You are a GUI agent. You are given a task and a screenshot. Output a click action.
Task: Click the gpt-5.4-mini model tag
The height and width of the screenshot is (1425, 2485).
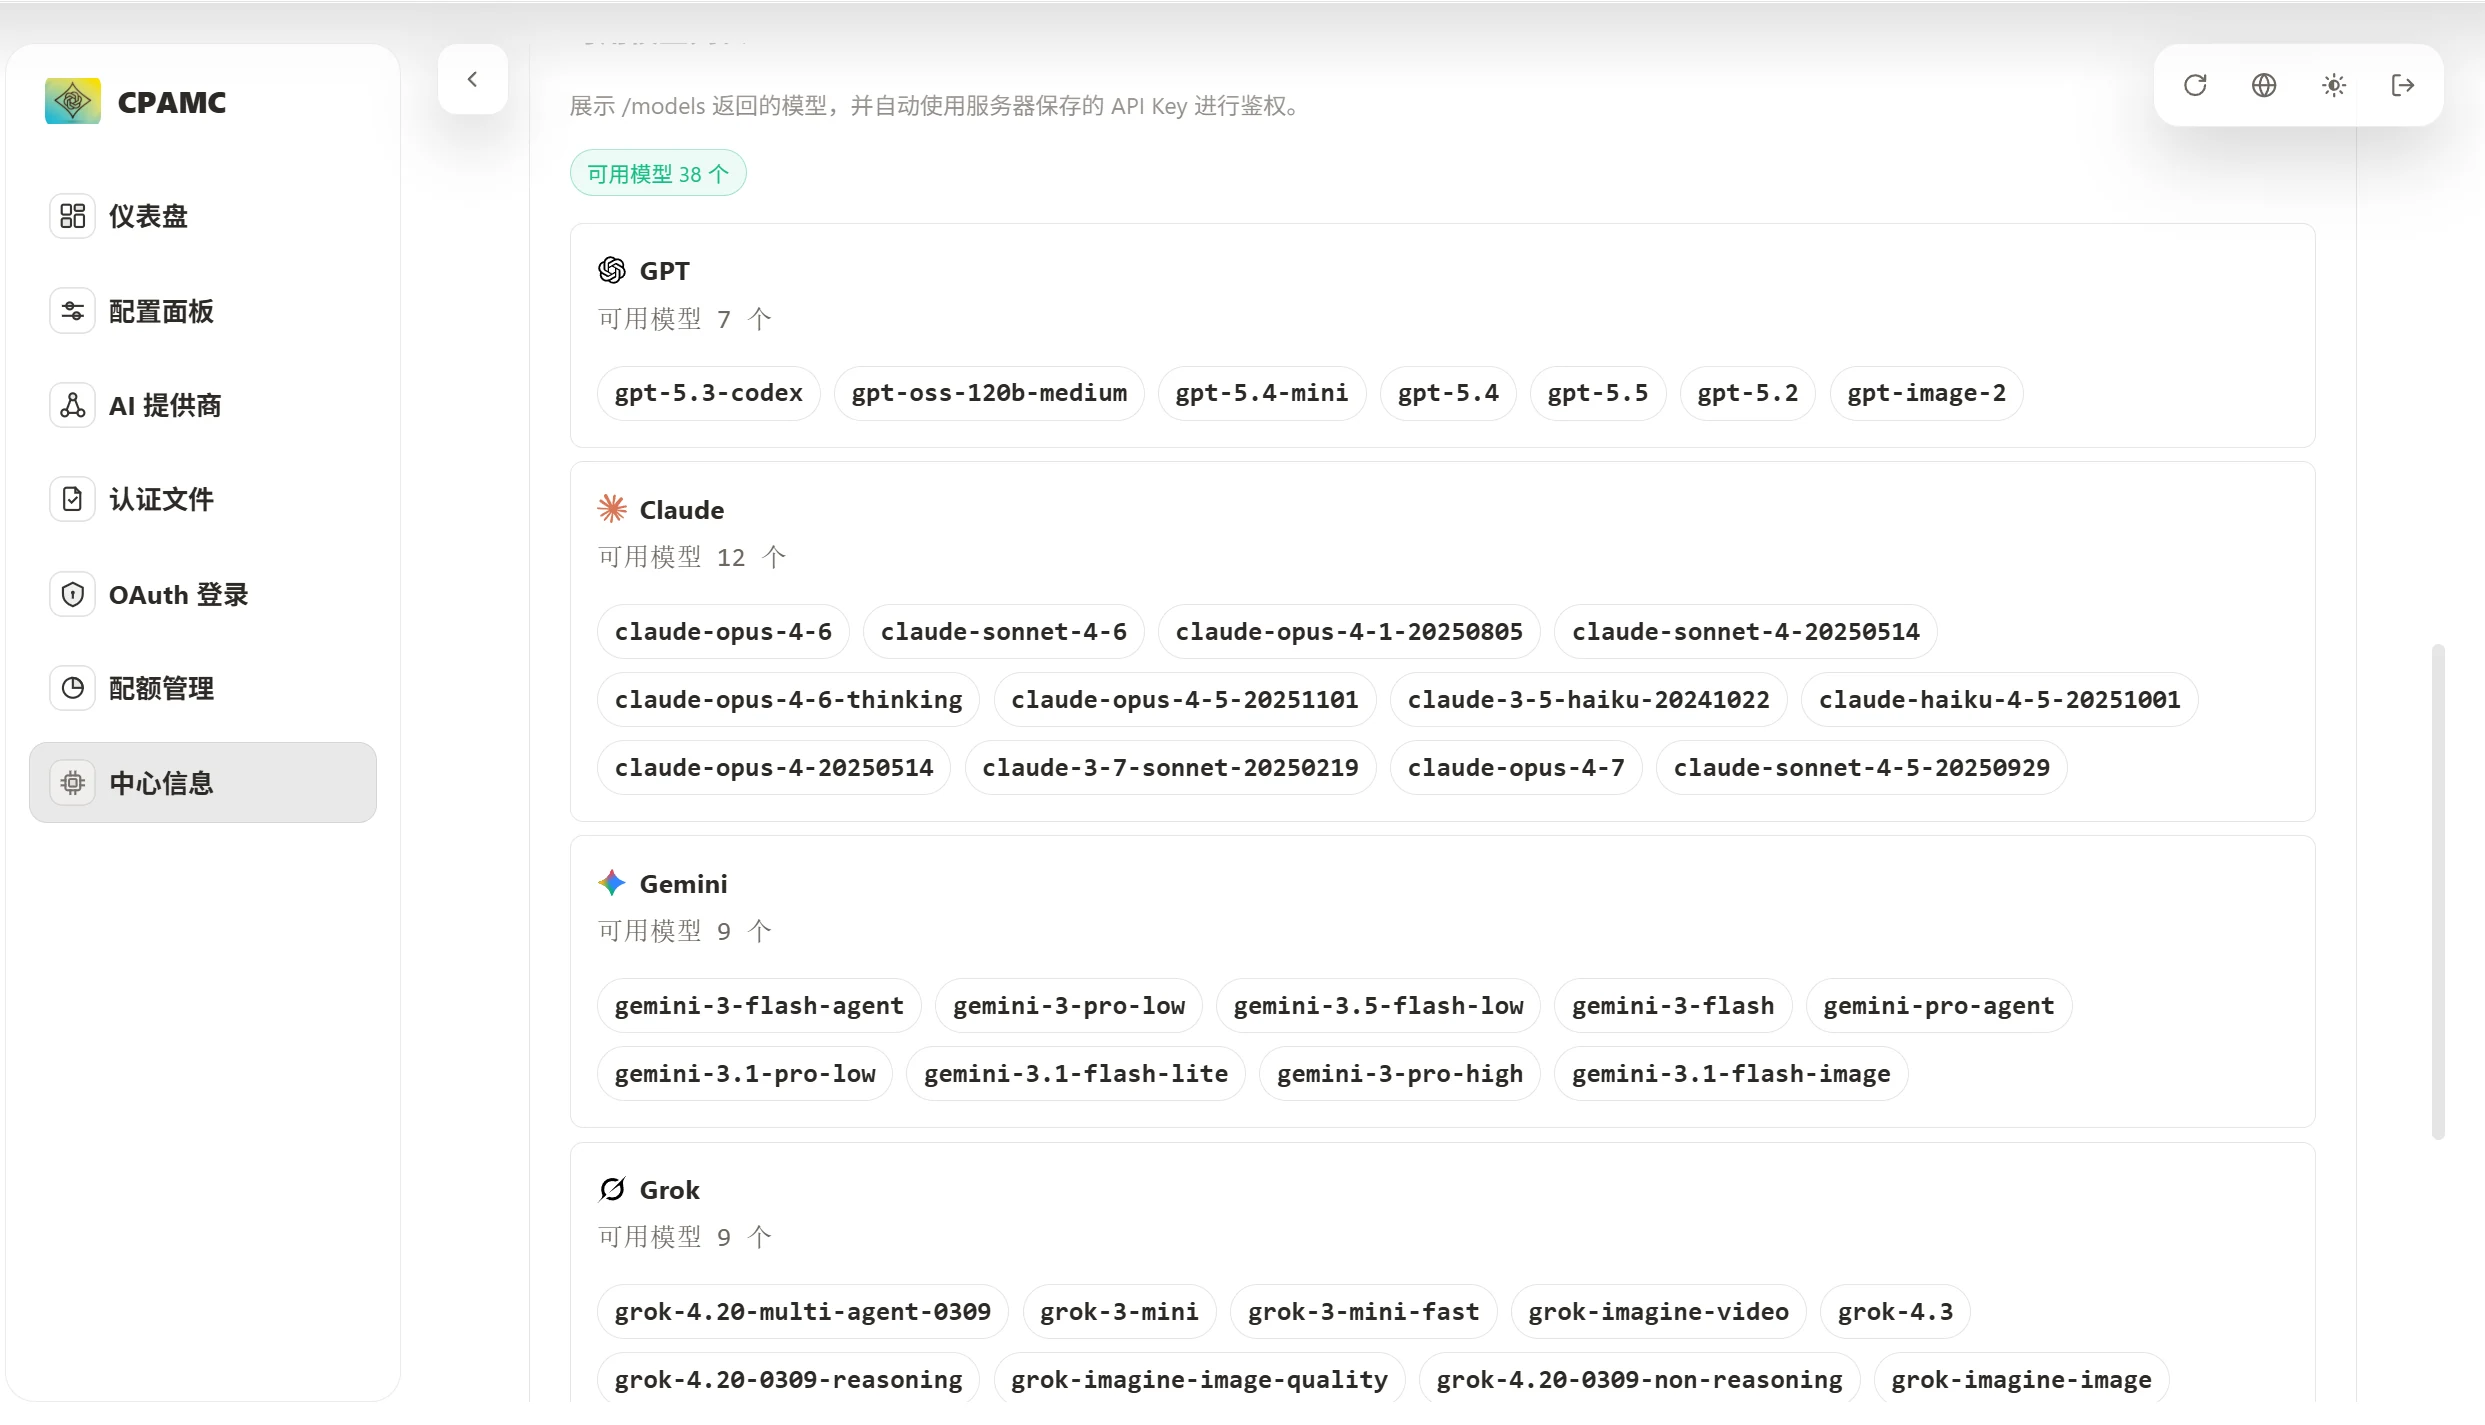coord(1262,393)
